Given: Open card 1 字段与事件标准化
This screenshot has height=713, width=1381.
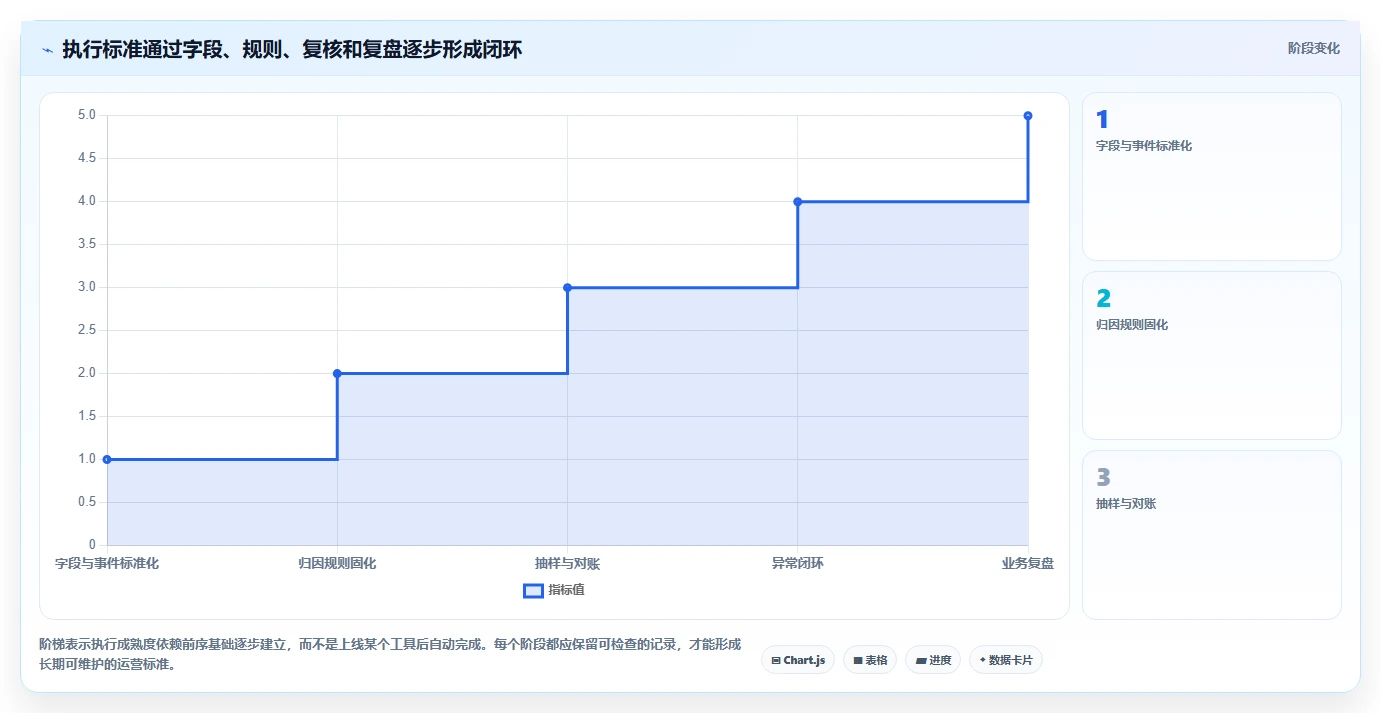Looking at the screenshot, I should [1211, 176].
